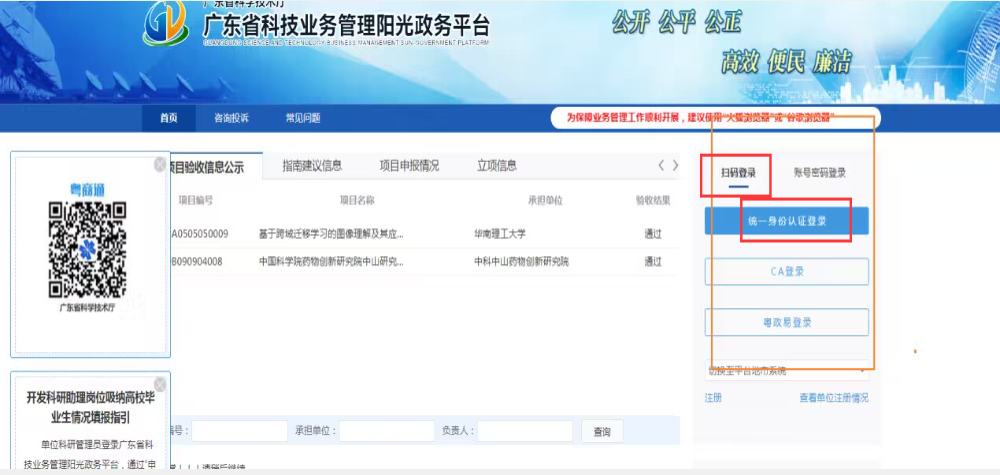Open project 中国科学院药物创新研究院中山研究...
The height and width of the screenshot is (475, 1000).
[331, 261]
